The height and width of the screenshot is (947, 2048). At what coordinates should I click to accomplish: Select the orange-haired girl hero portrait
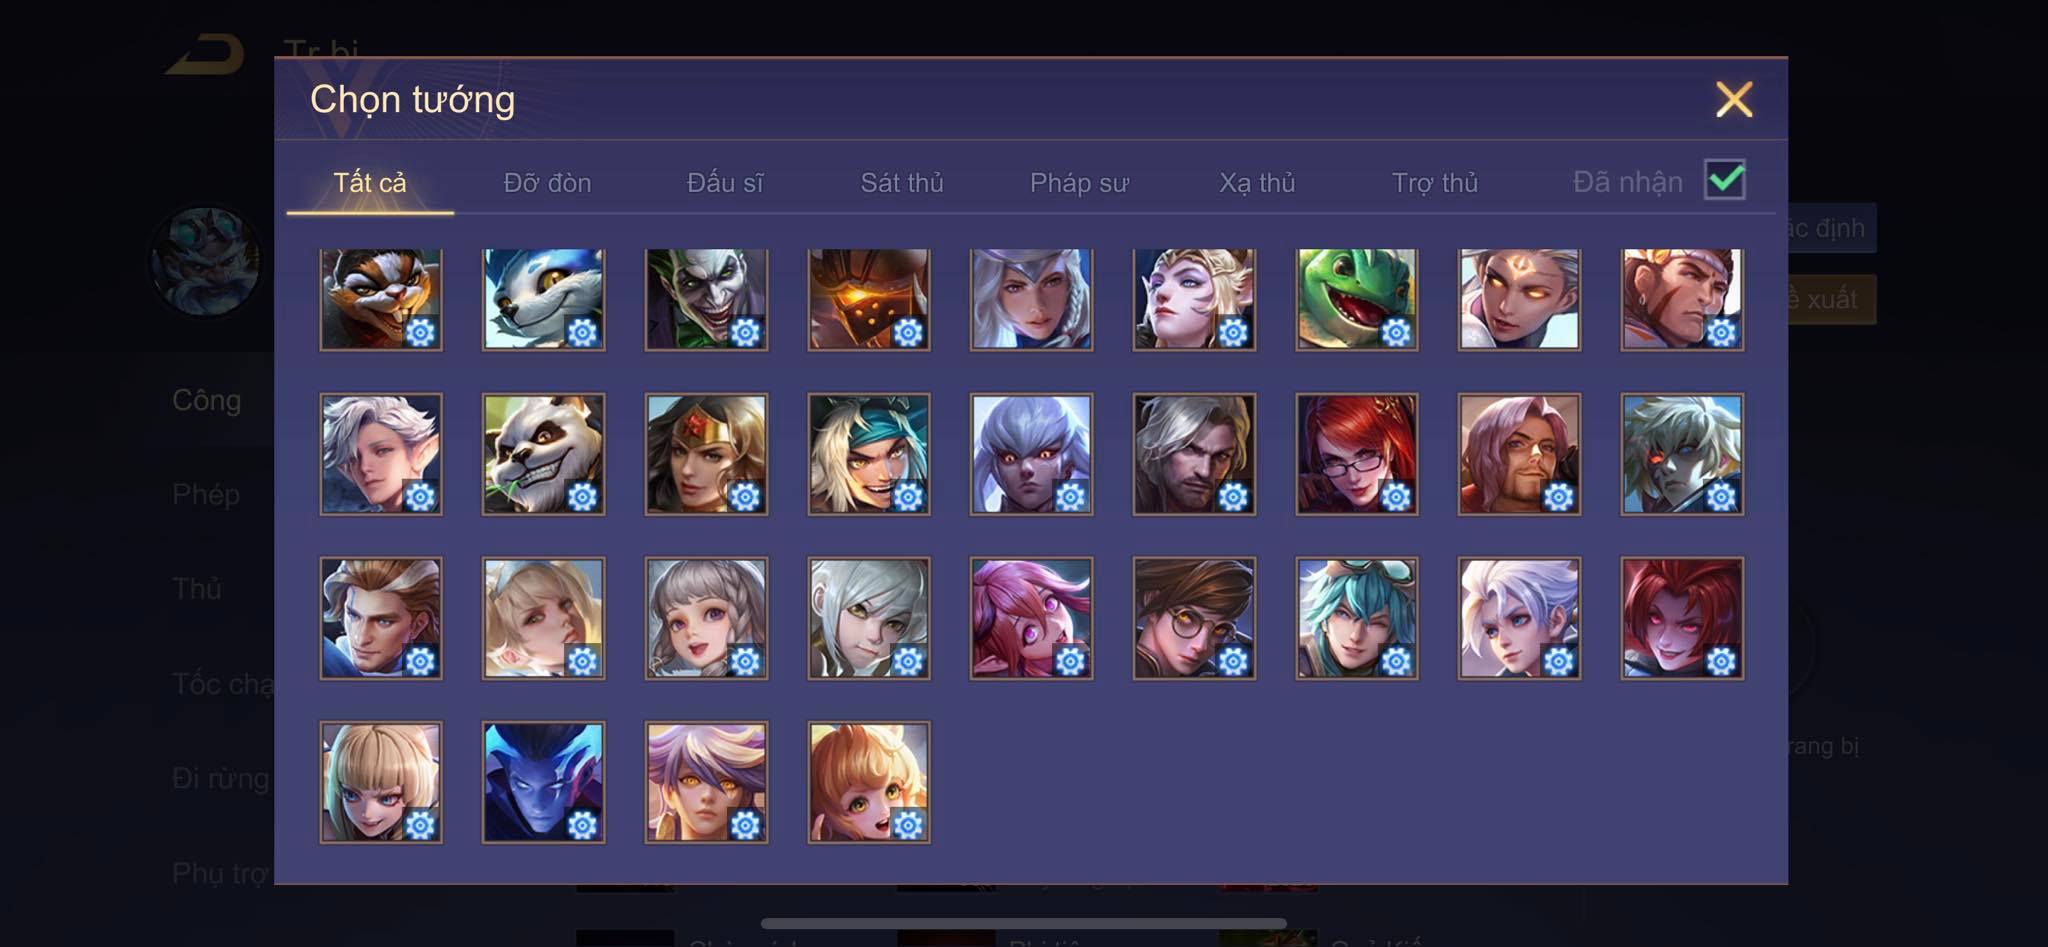[x=869, y=782]
